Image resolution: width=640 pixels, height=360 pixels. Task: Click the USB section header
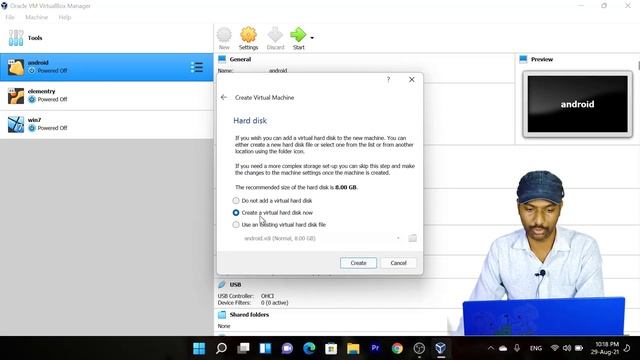[235, 284]
